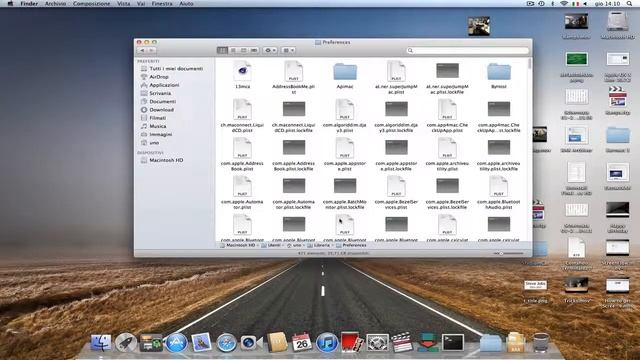Open the Composizione menu

[91, 3]
